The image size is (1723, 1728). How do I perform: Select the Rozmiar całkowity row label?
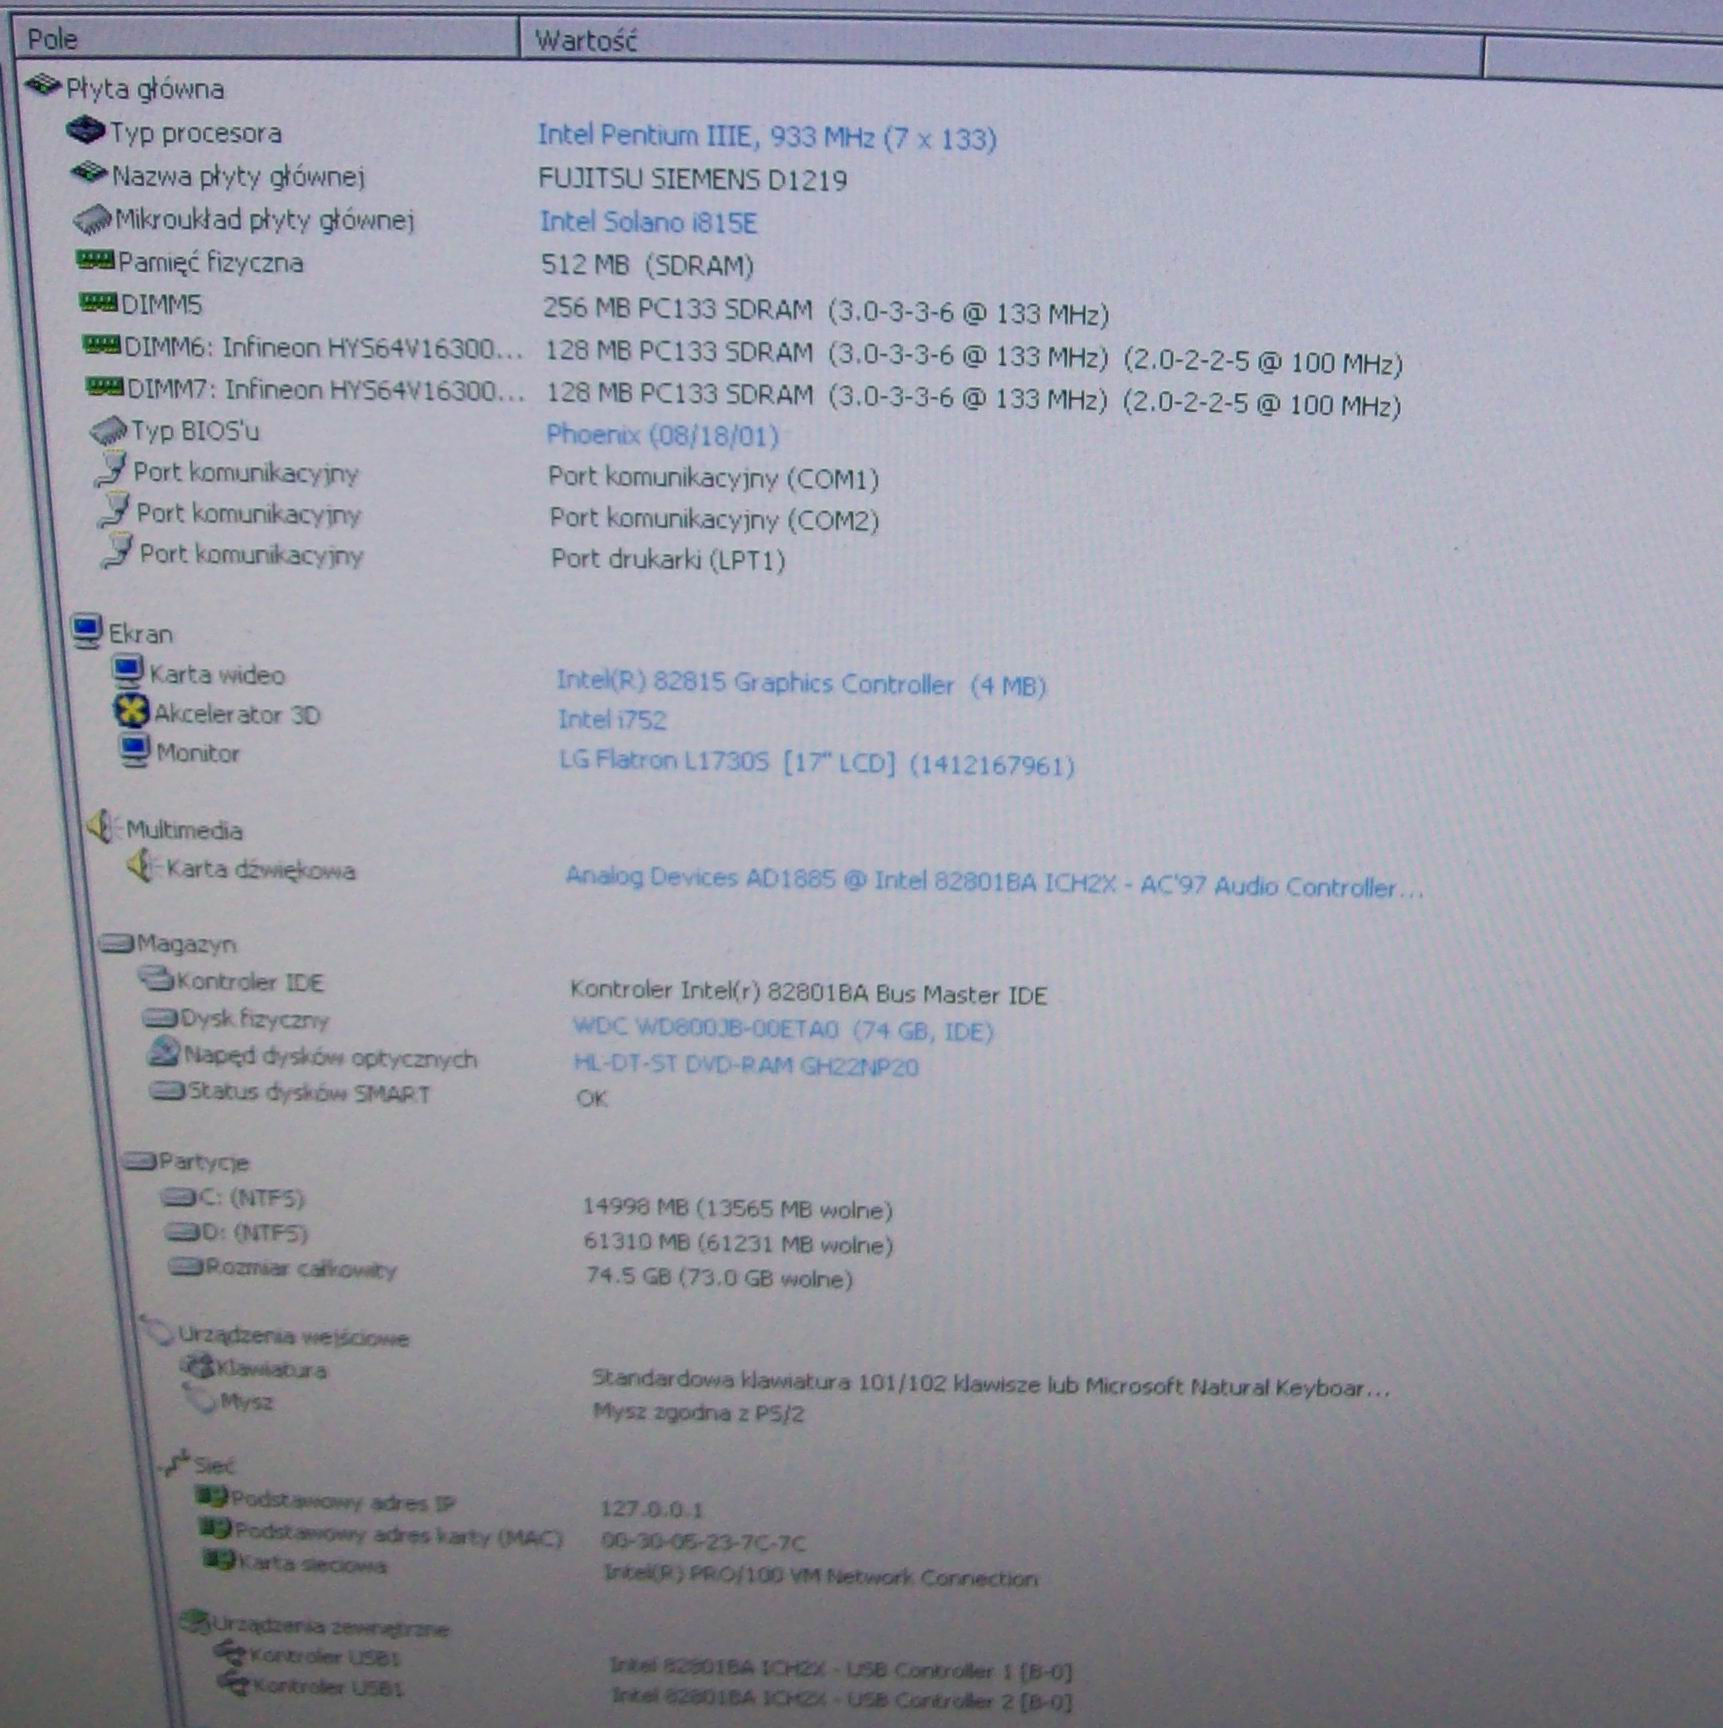[301, 1269]
